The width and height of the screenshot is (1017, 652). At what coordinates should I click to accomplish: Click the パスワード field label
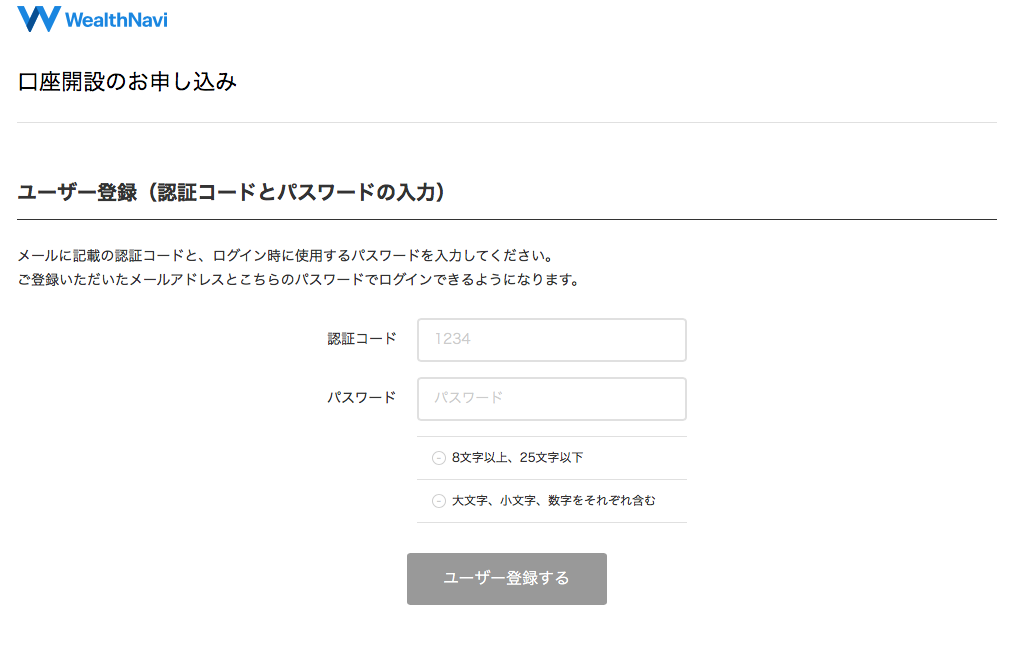pos(362,398)
